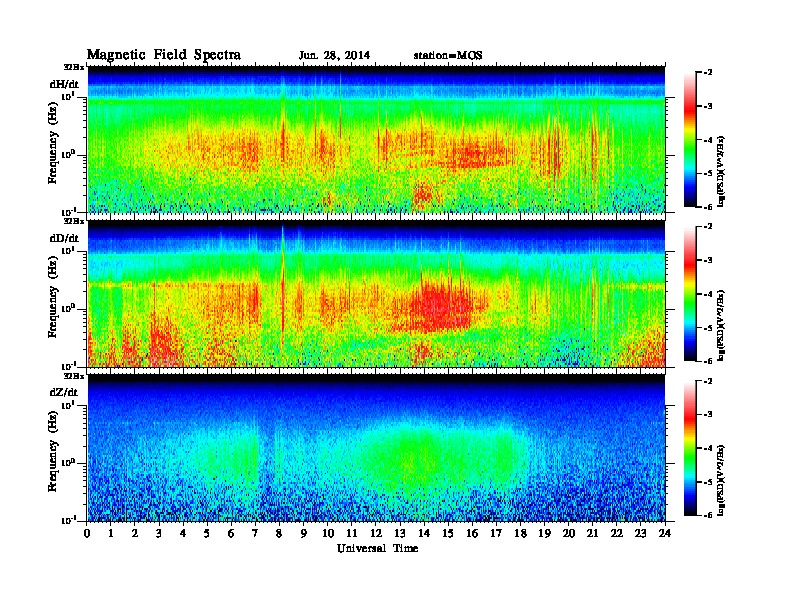Click the "-6" value on the dH/dt color scale
792x612 pixels.
coord(708,207)
